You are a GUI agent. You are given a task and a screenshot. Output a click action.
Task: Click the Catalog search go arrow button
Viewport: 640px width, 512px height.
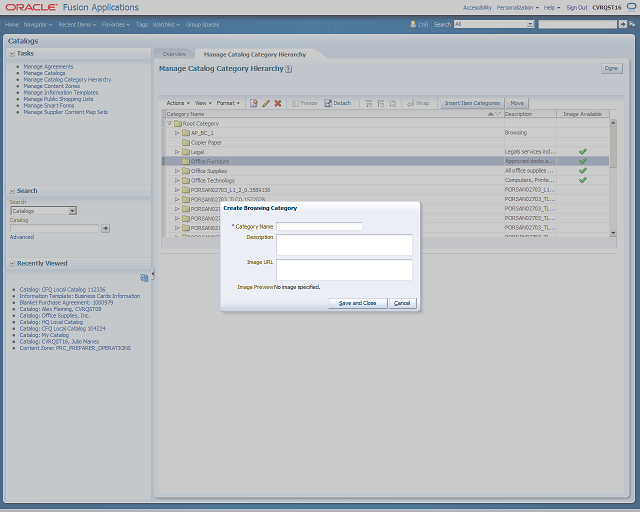tap(105, 228)
